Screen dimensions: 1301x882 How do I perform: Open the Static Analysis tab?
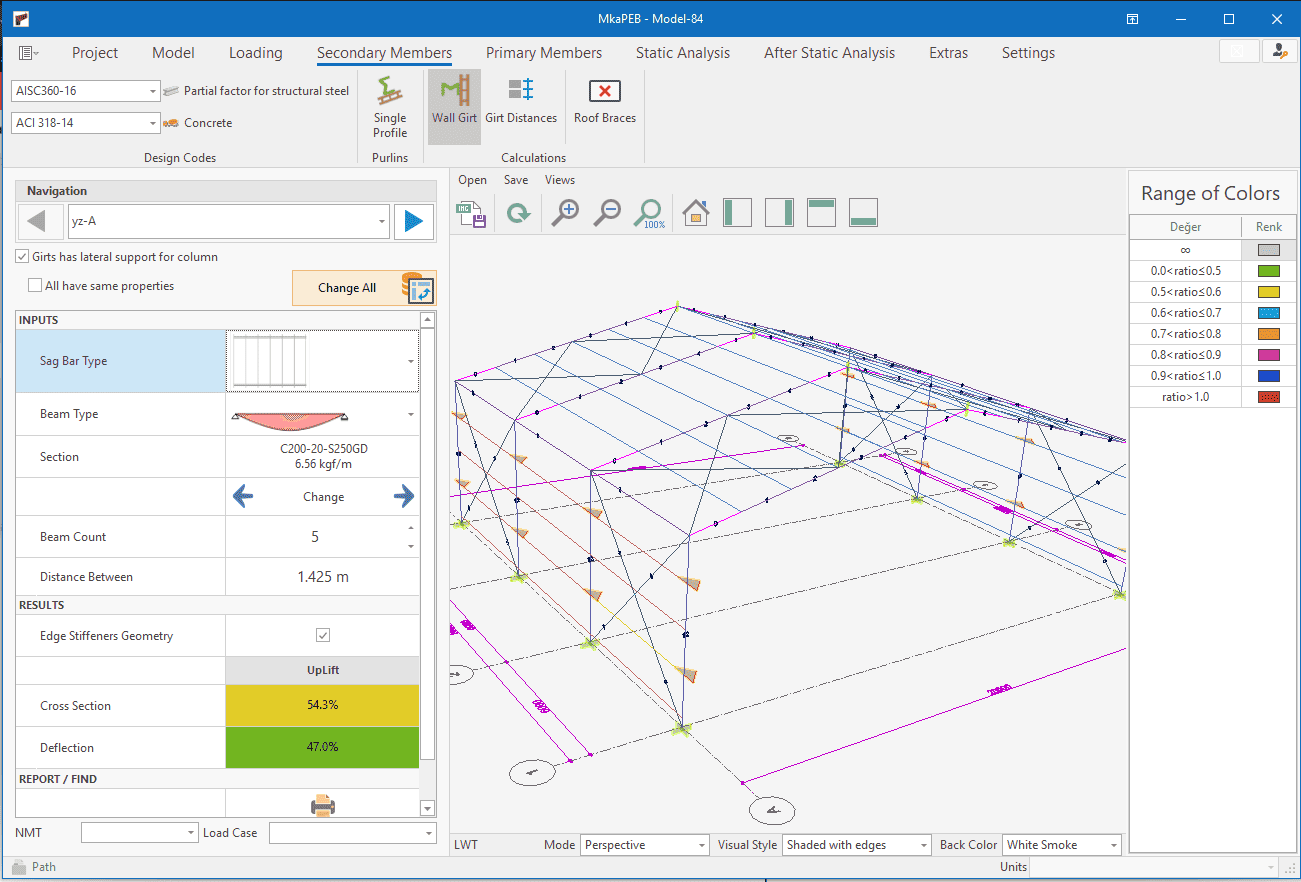(683, 53)
